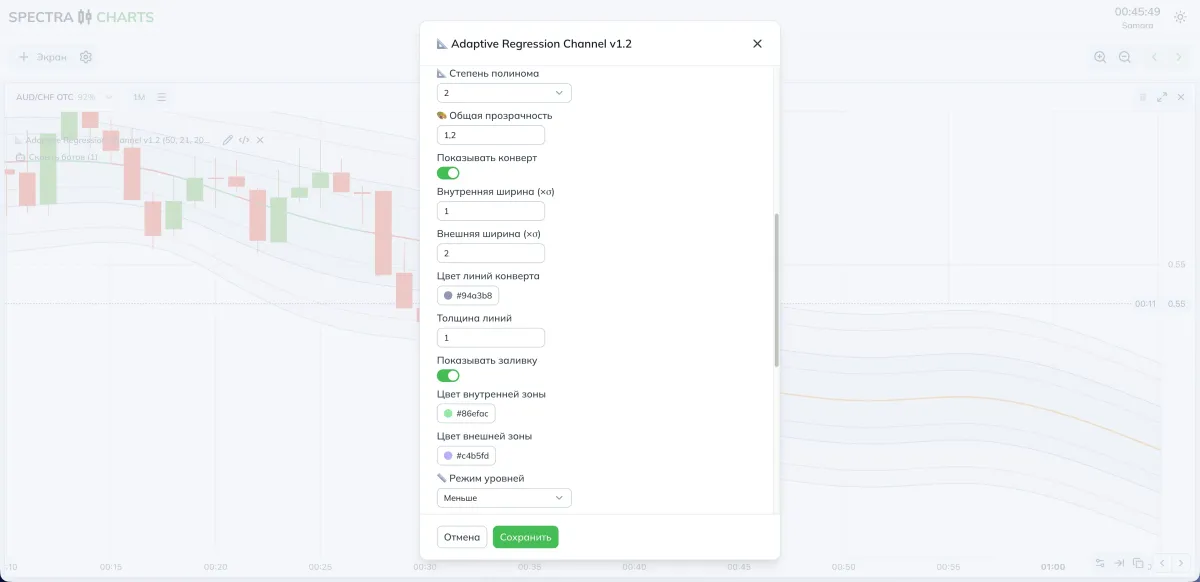Click the zoom in magnifier icon
The height and width of the screenshot is (582, 1200).
[x=1100, y=58]
